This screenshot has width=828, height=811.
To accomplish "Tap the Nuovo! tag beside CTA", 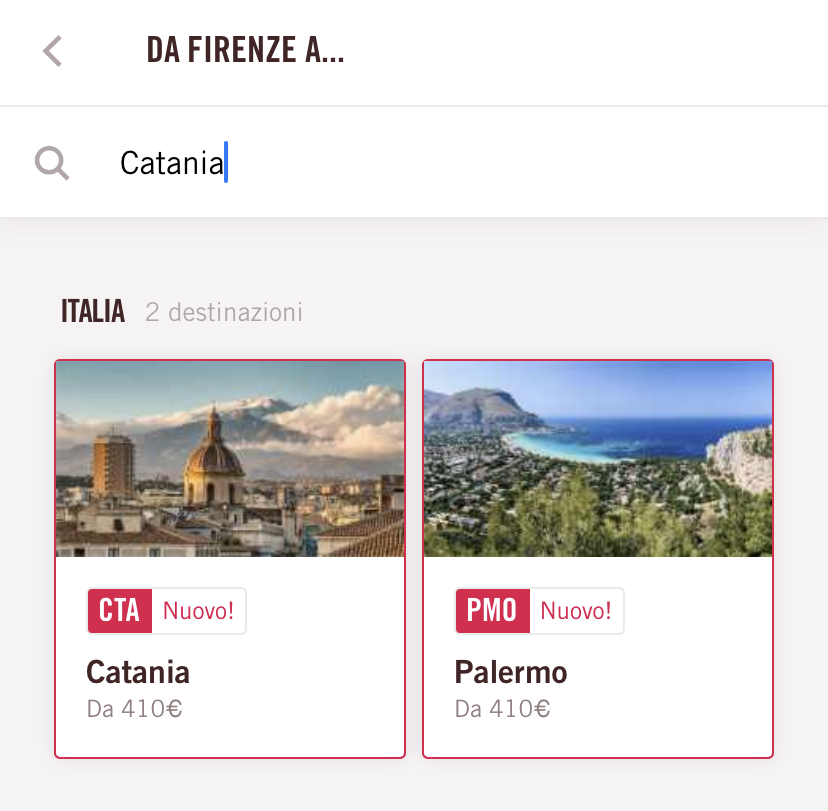I will point(198,611).
